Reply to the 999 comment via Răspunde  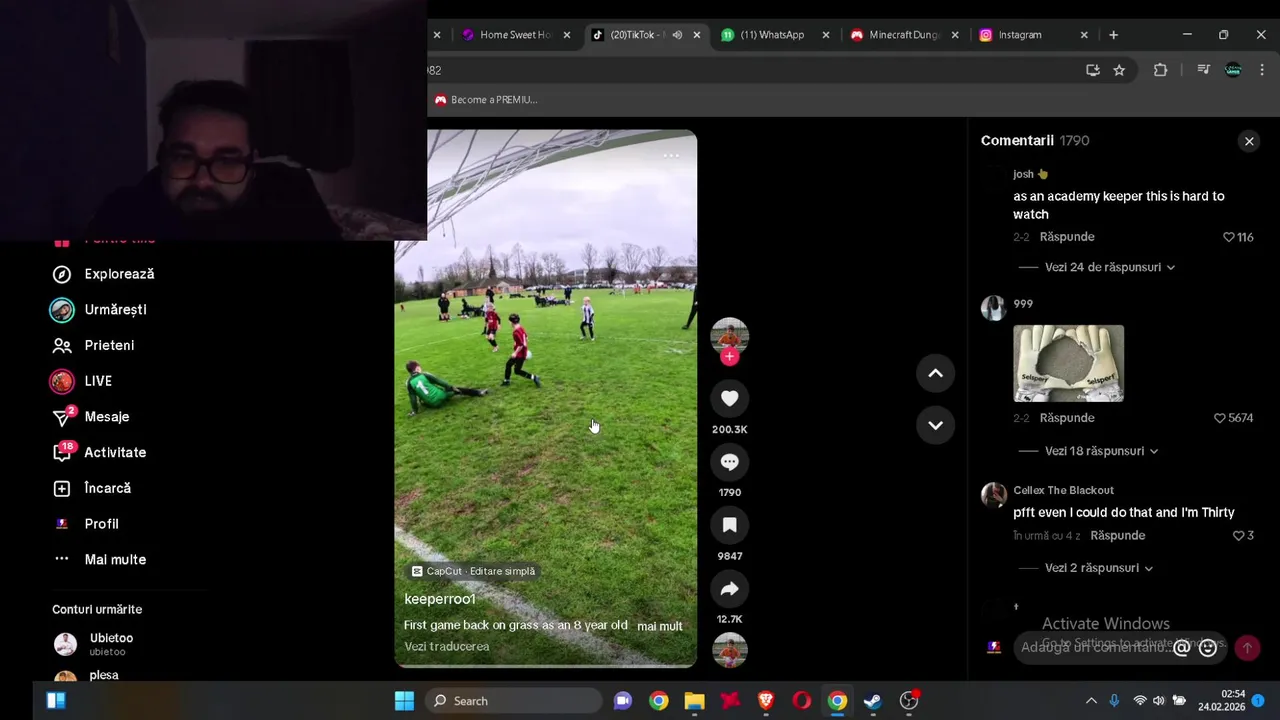1067,418
